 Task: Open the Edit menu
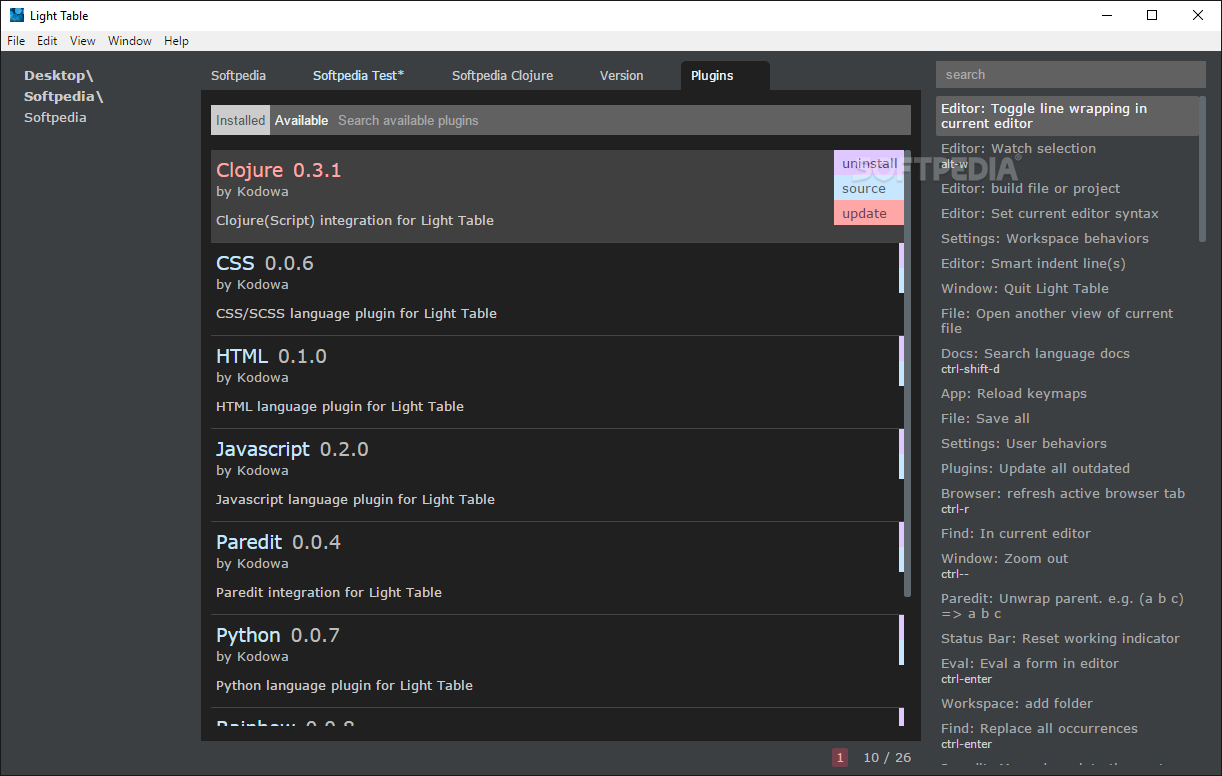(x=47, y=41)
